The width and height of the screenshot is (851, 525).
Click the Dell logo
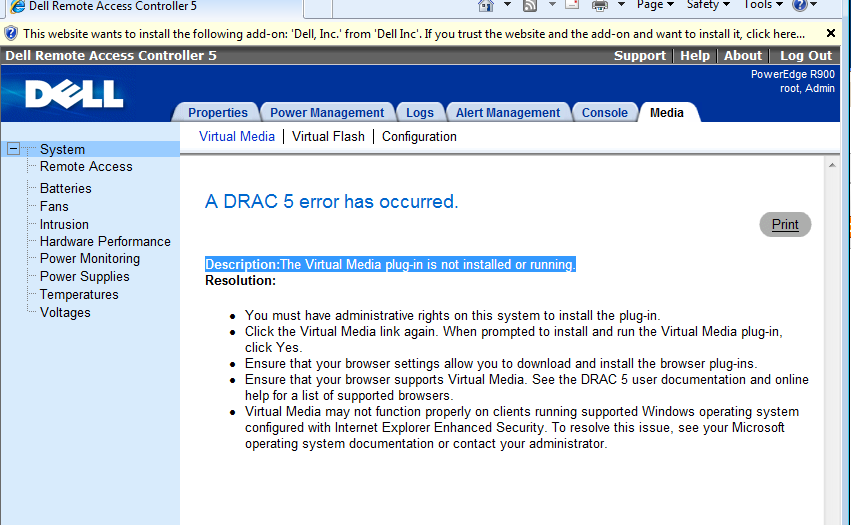[74, 94]
